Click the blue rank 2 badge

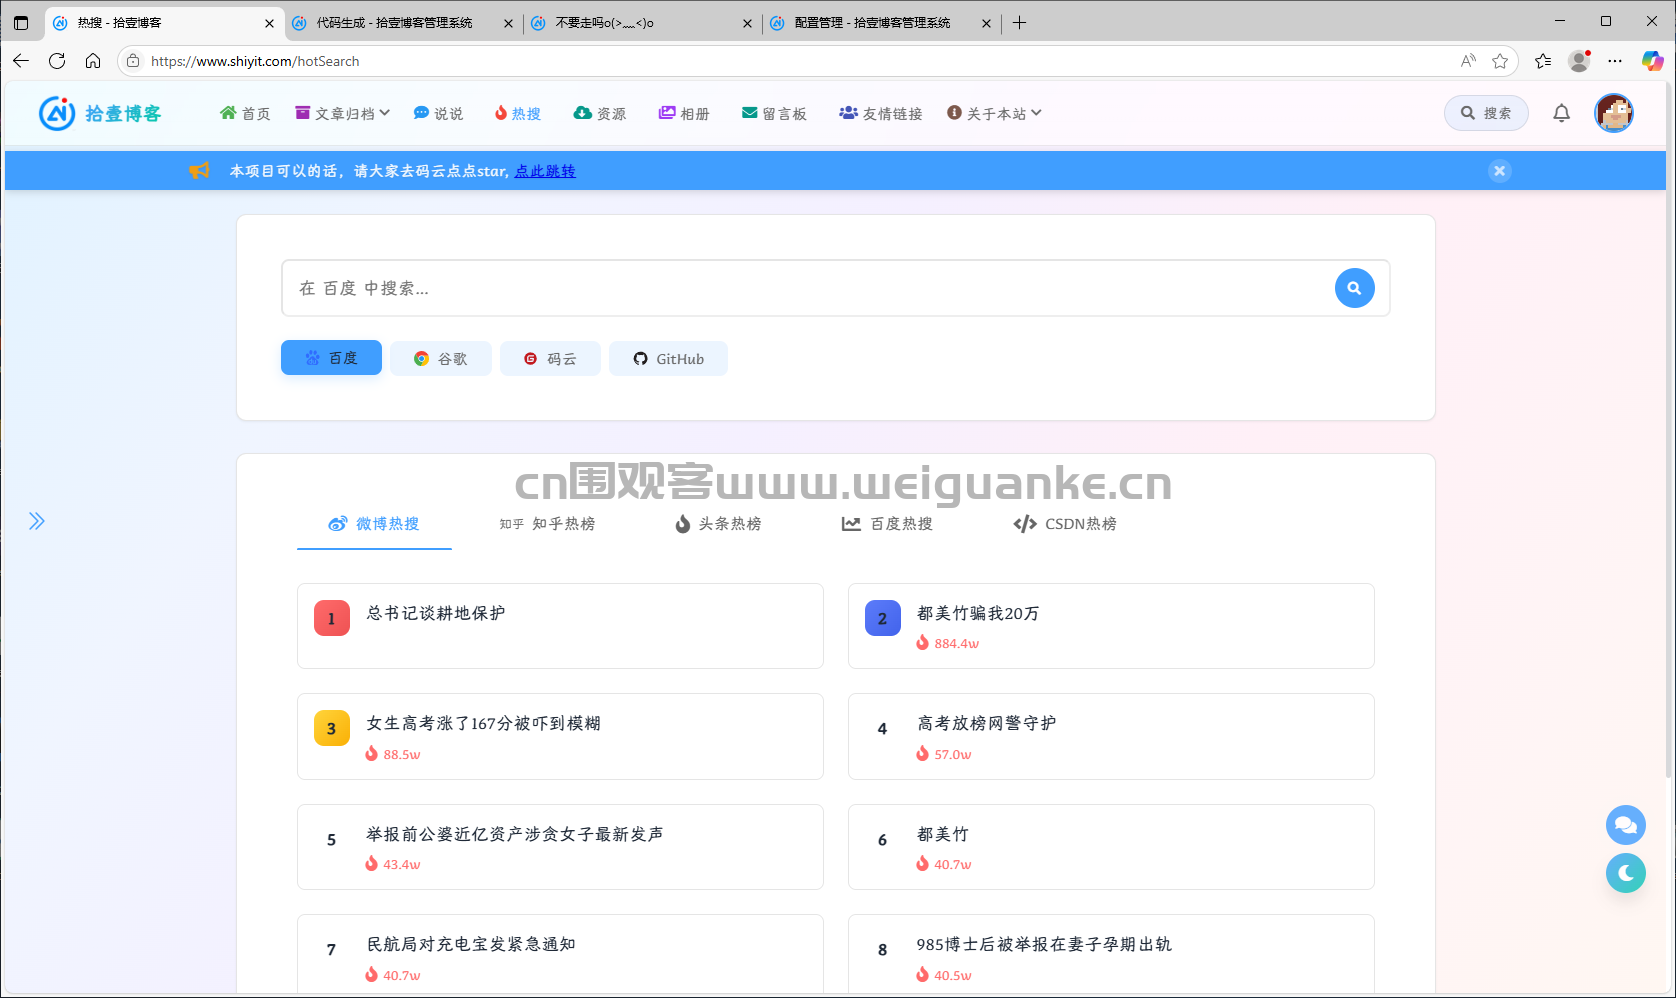(x=883, y=618)
